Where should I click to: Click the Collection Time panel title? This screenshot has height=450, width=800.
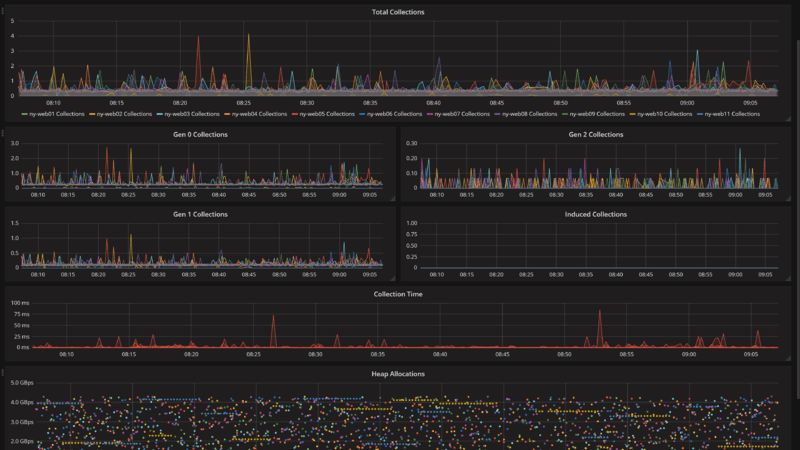click(398, 294)
